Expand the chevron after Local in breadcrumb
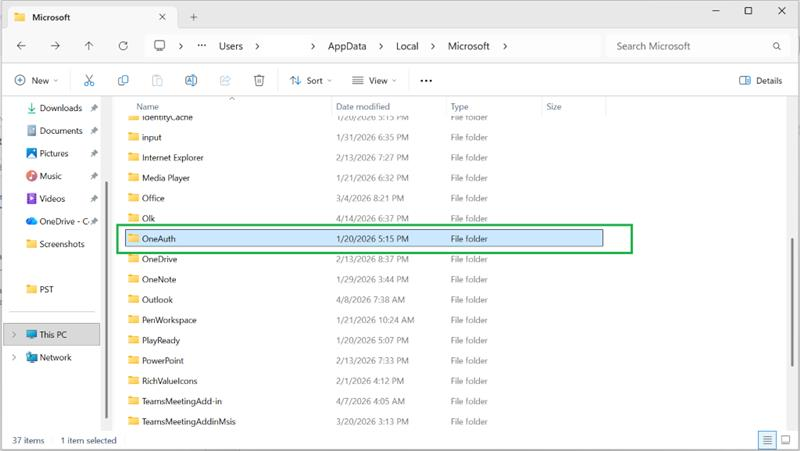 coord(433,46)
